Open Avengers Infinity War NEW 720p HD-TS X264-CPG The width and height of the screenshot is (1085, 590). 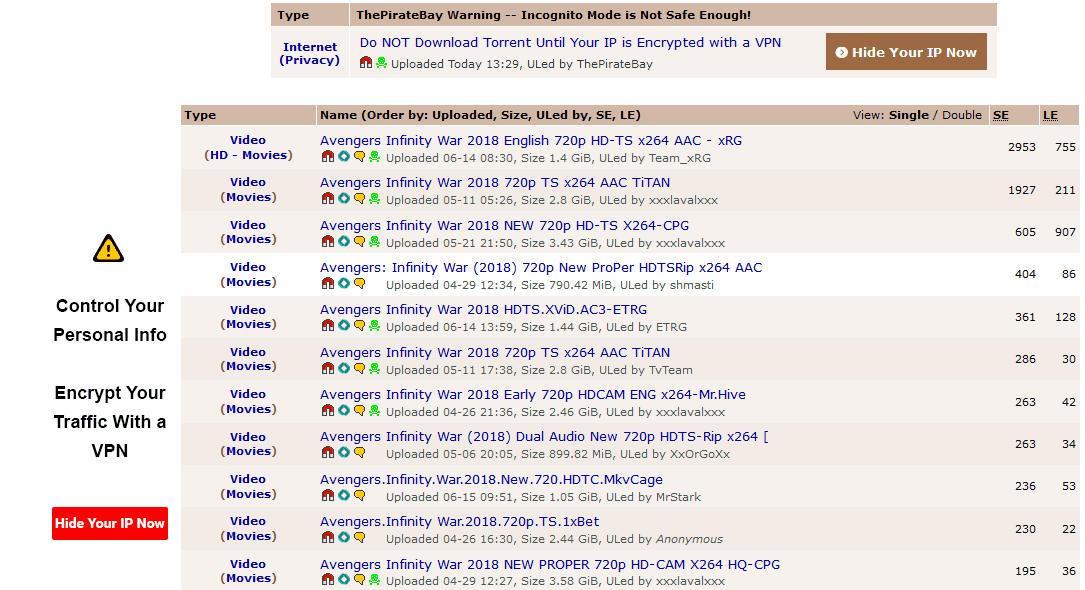click(504, 225)
